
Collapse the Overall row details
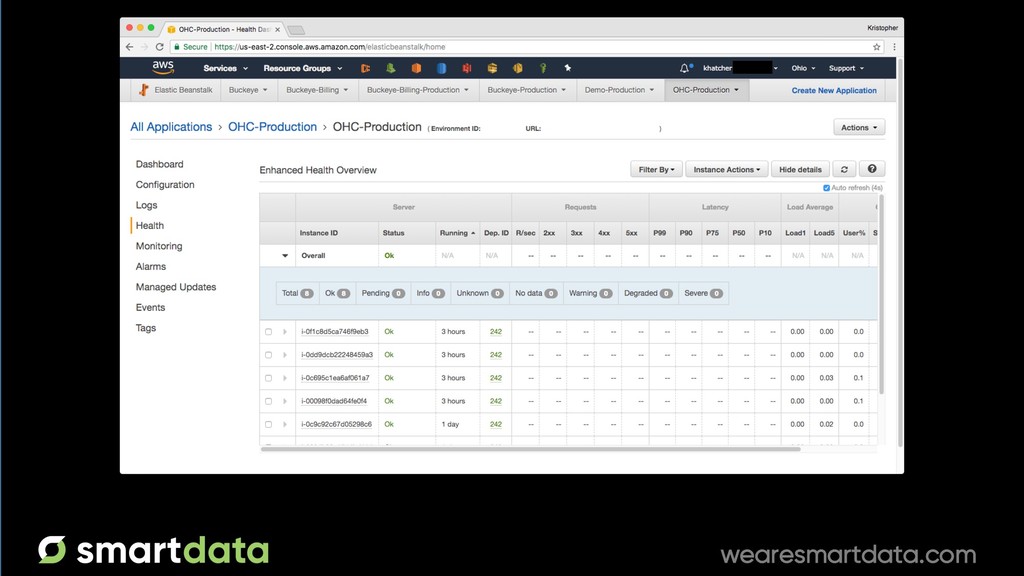click(285, 256)
